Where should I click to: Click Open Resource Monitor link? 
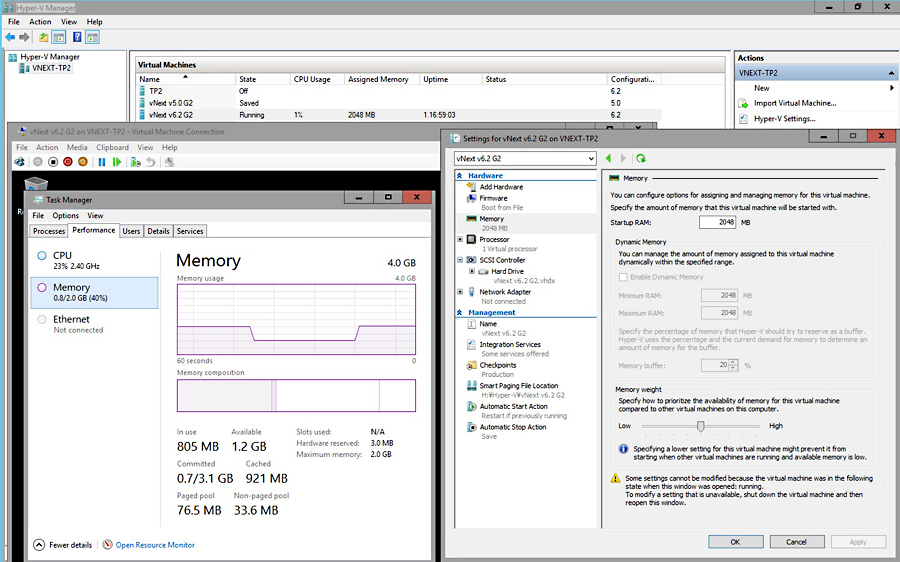click(x=155, y=545)
